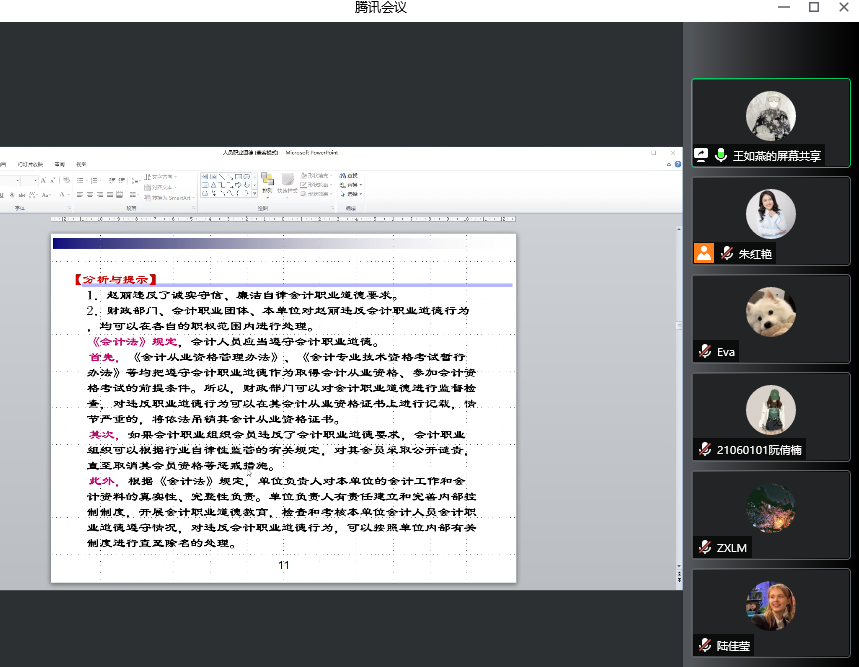
Task: Click Eva's muted microphone icon
Action: coord(706,352)
